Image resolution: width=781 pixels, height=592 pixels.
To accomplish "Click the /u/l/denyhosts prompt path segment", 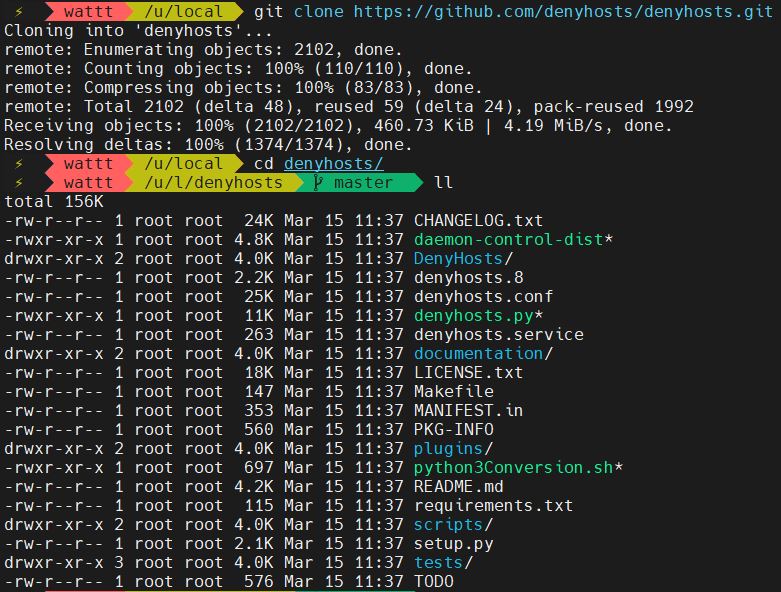I will 214,183.
